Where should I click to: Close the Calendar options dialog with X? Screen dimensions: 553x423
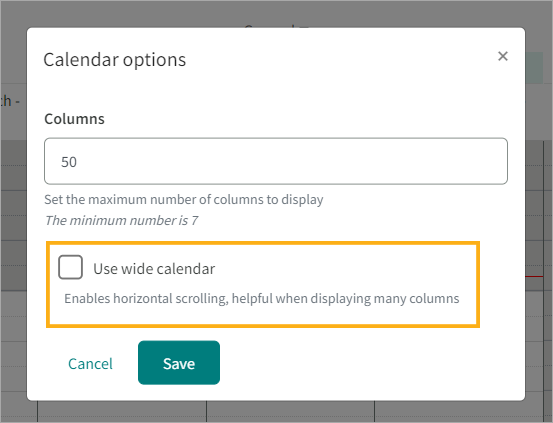point(503,56)
